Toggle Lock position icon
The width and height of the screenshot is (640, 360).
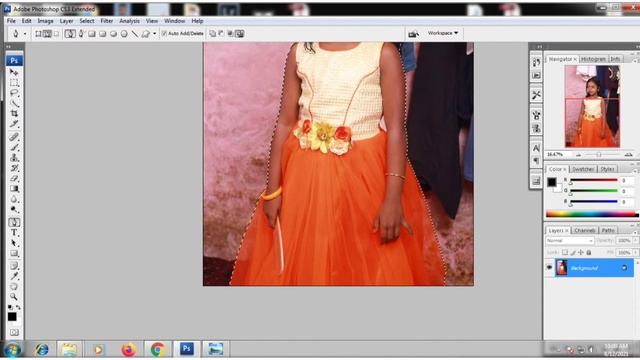581,253
